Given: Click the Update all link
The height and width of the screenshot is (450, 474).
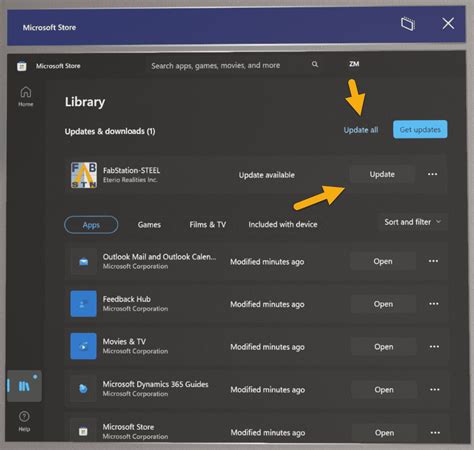Looking at the screenshot, I should click(361, 130).
